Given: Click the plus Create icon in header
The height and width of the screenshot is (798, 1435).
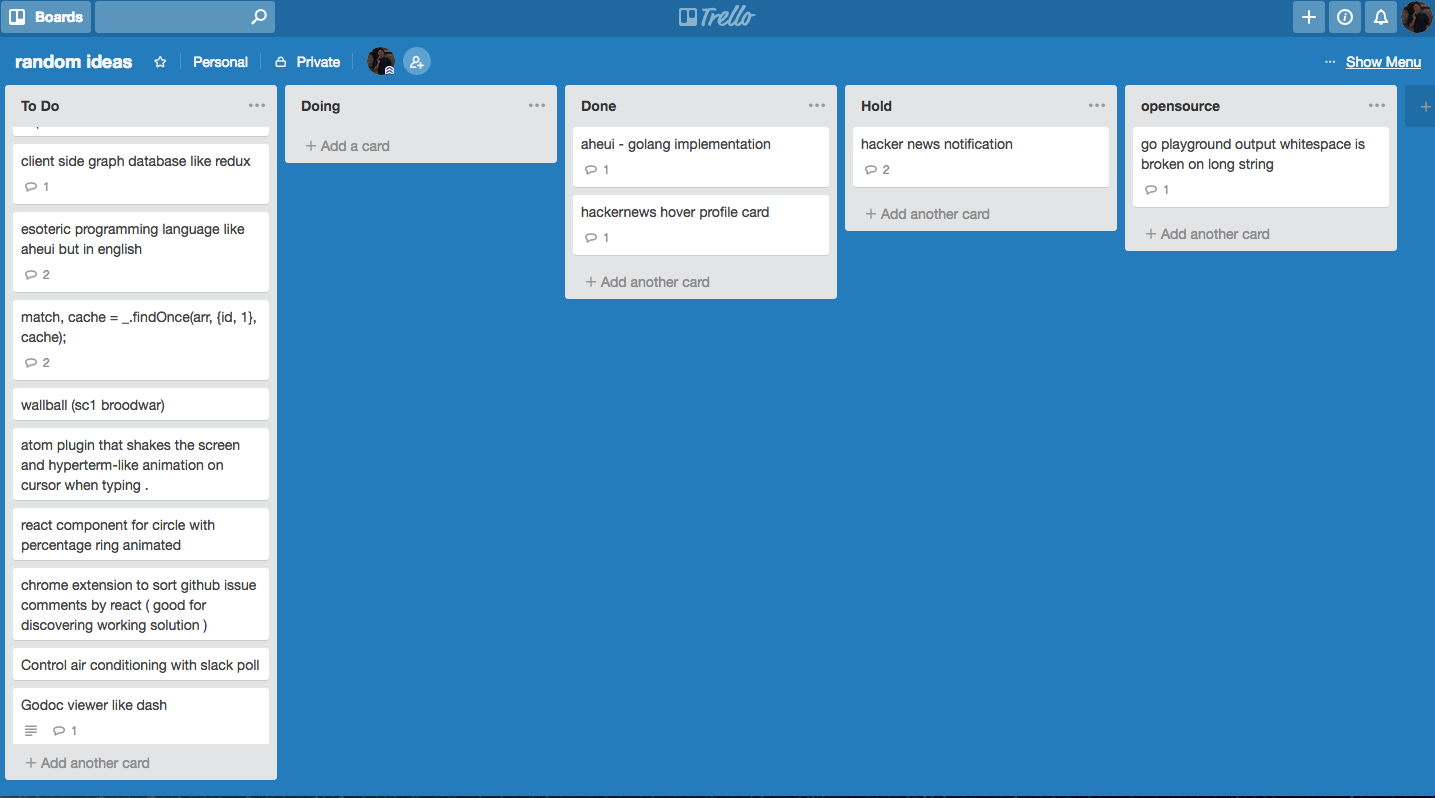Looking at the screenshot, I should click(x=1309, y=17).
